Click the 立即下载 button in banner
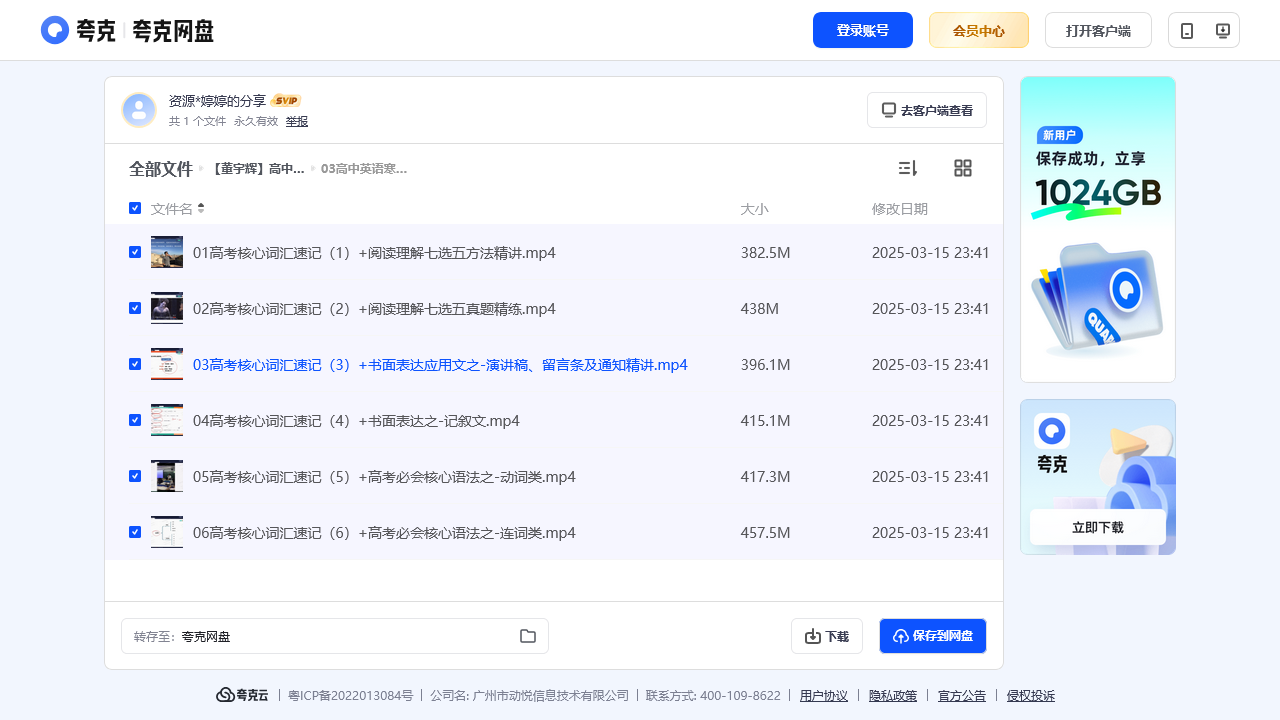1280x720 pixels. coord(1098,527)
